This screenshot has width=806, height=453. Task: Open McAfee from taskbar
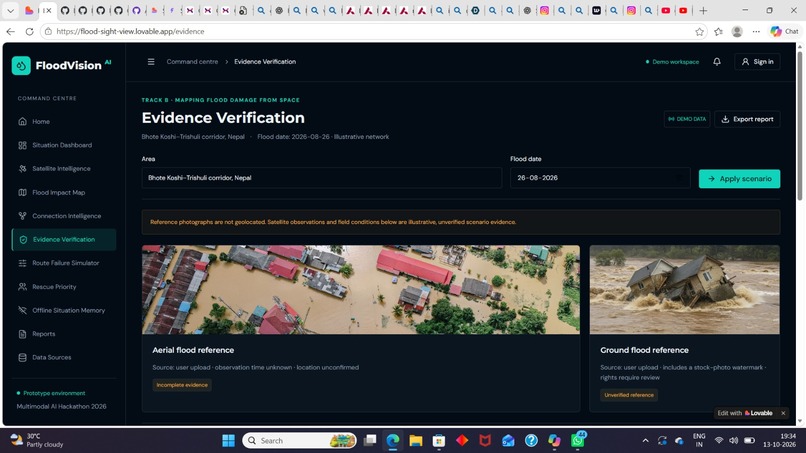pos(485,441)
